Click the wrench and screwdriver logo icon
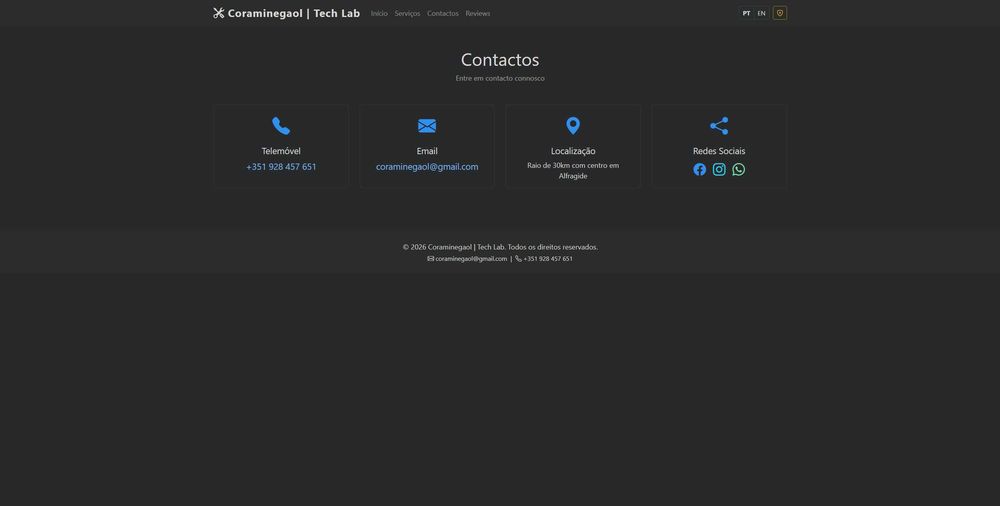Screen dimensions: 1000x506 (219, 13)
